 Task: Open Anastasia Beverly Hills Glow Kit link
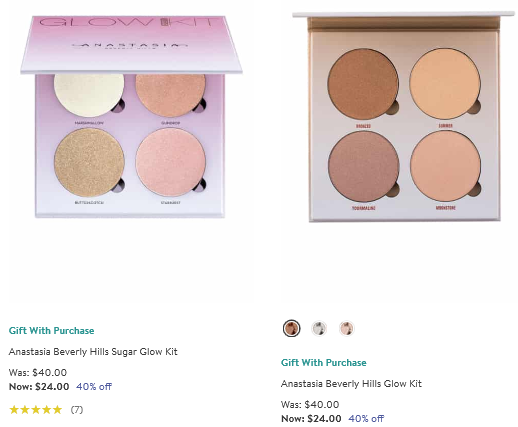pos(351,384)
